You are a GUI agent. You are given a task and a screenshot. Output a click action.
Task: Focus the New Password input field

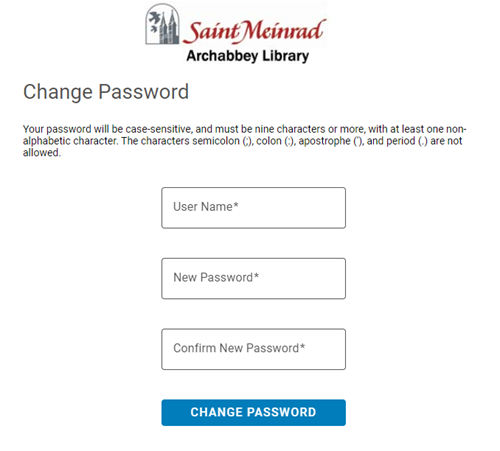[254, 278]
